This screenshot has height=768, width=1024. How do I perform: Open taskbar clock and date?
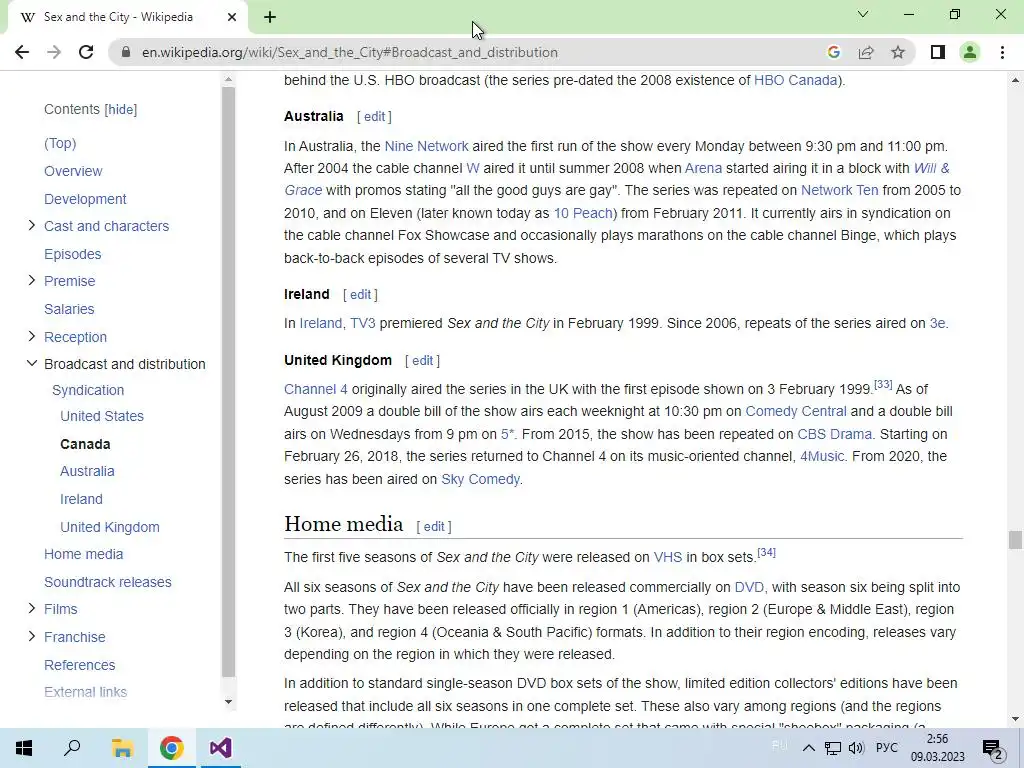[938, 748]
